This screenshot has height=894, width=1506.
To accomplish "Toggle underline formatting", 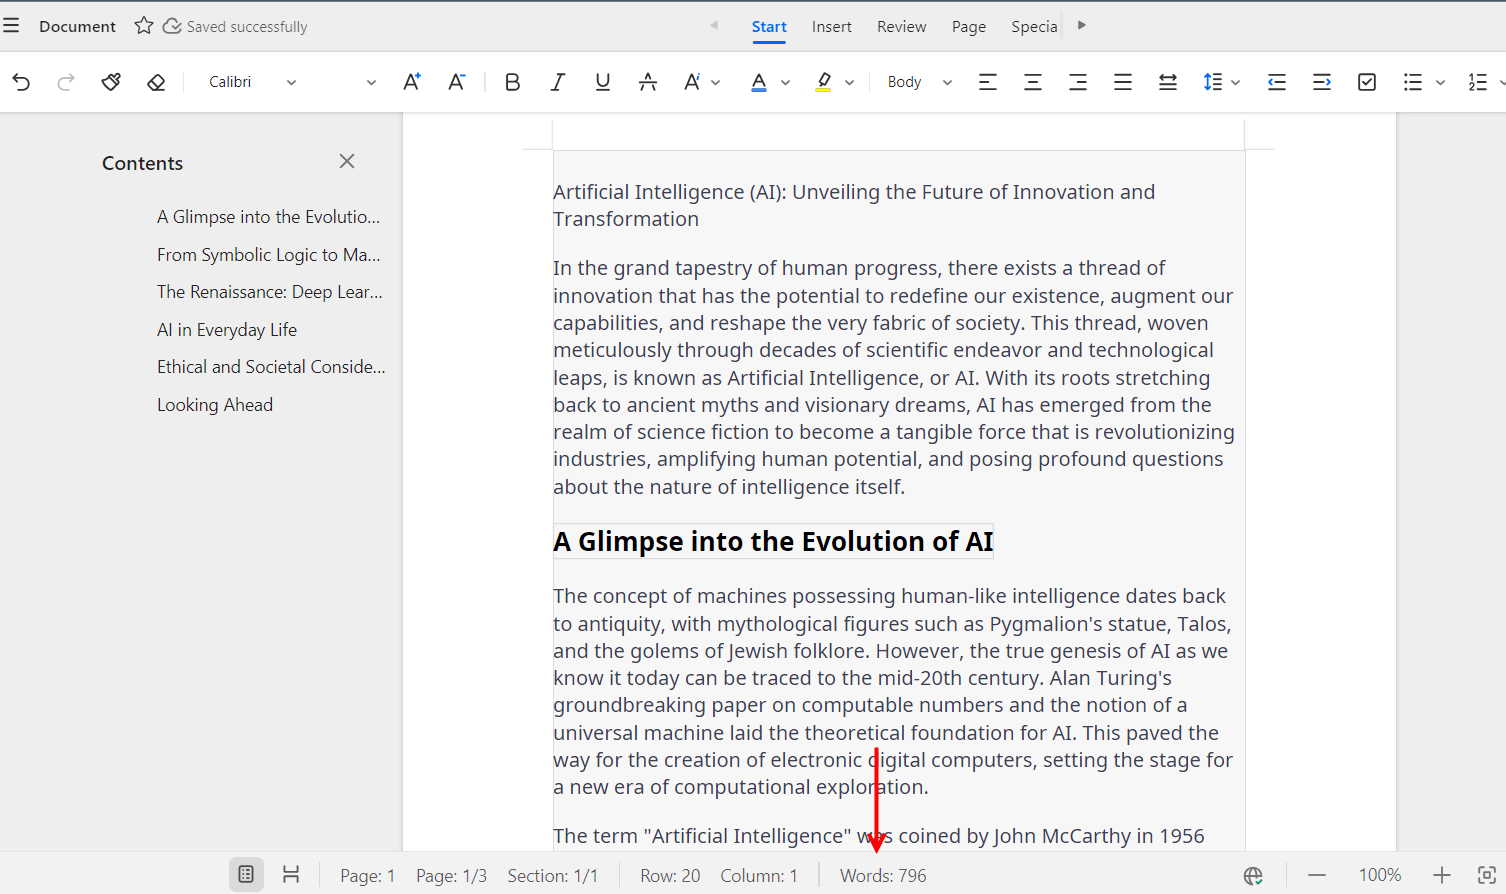I will coord(602,82).
